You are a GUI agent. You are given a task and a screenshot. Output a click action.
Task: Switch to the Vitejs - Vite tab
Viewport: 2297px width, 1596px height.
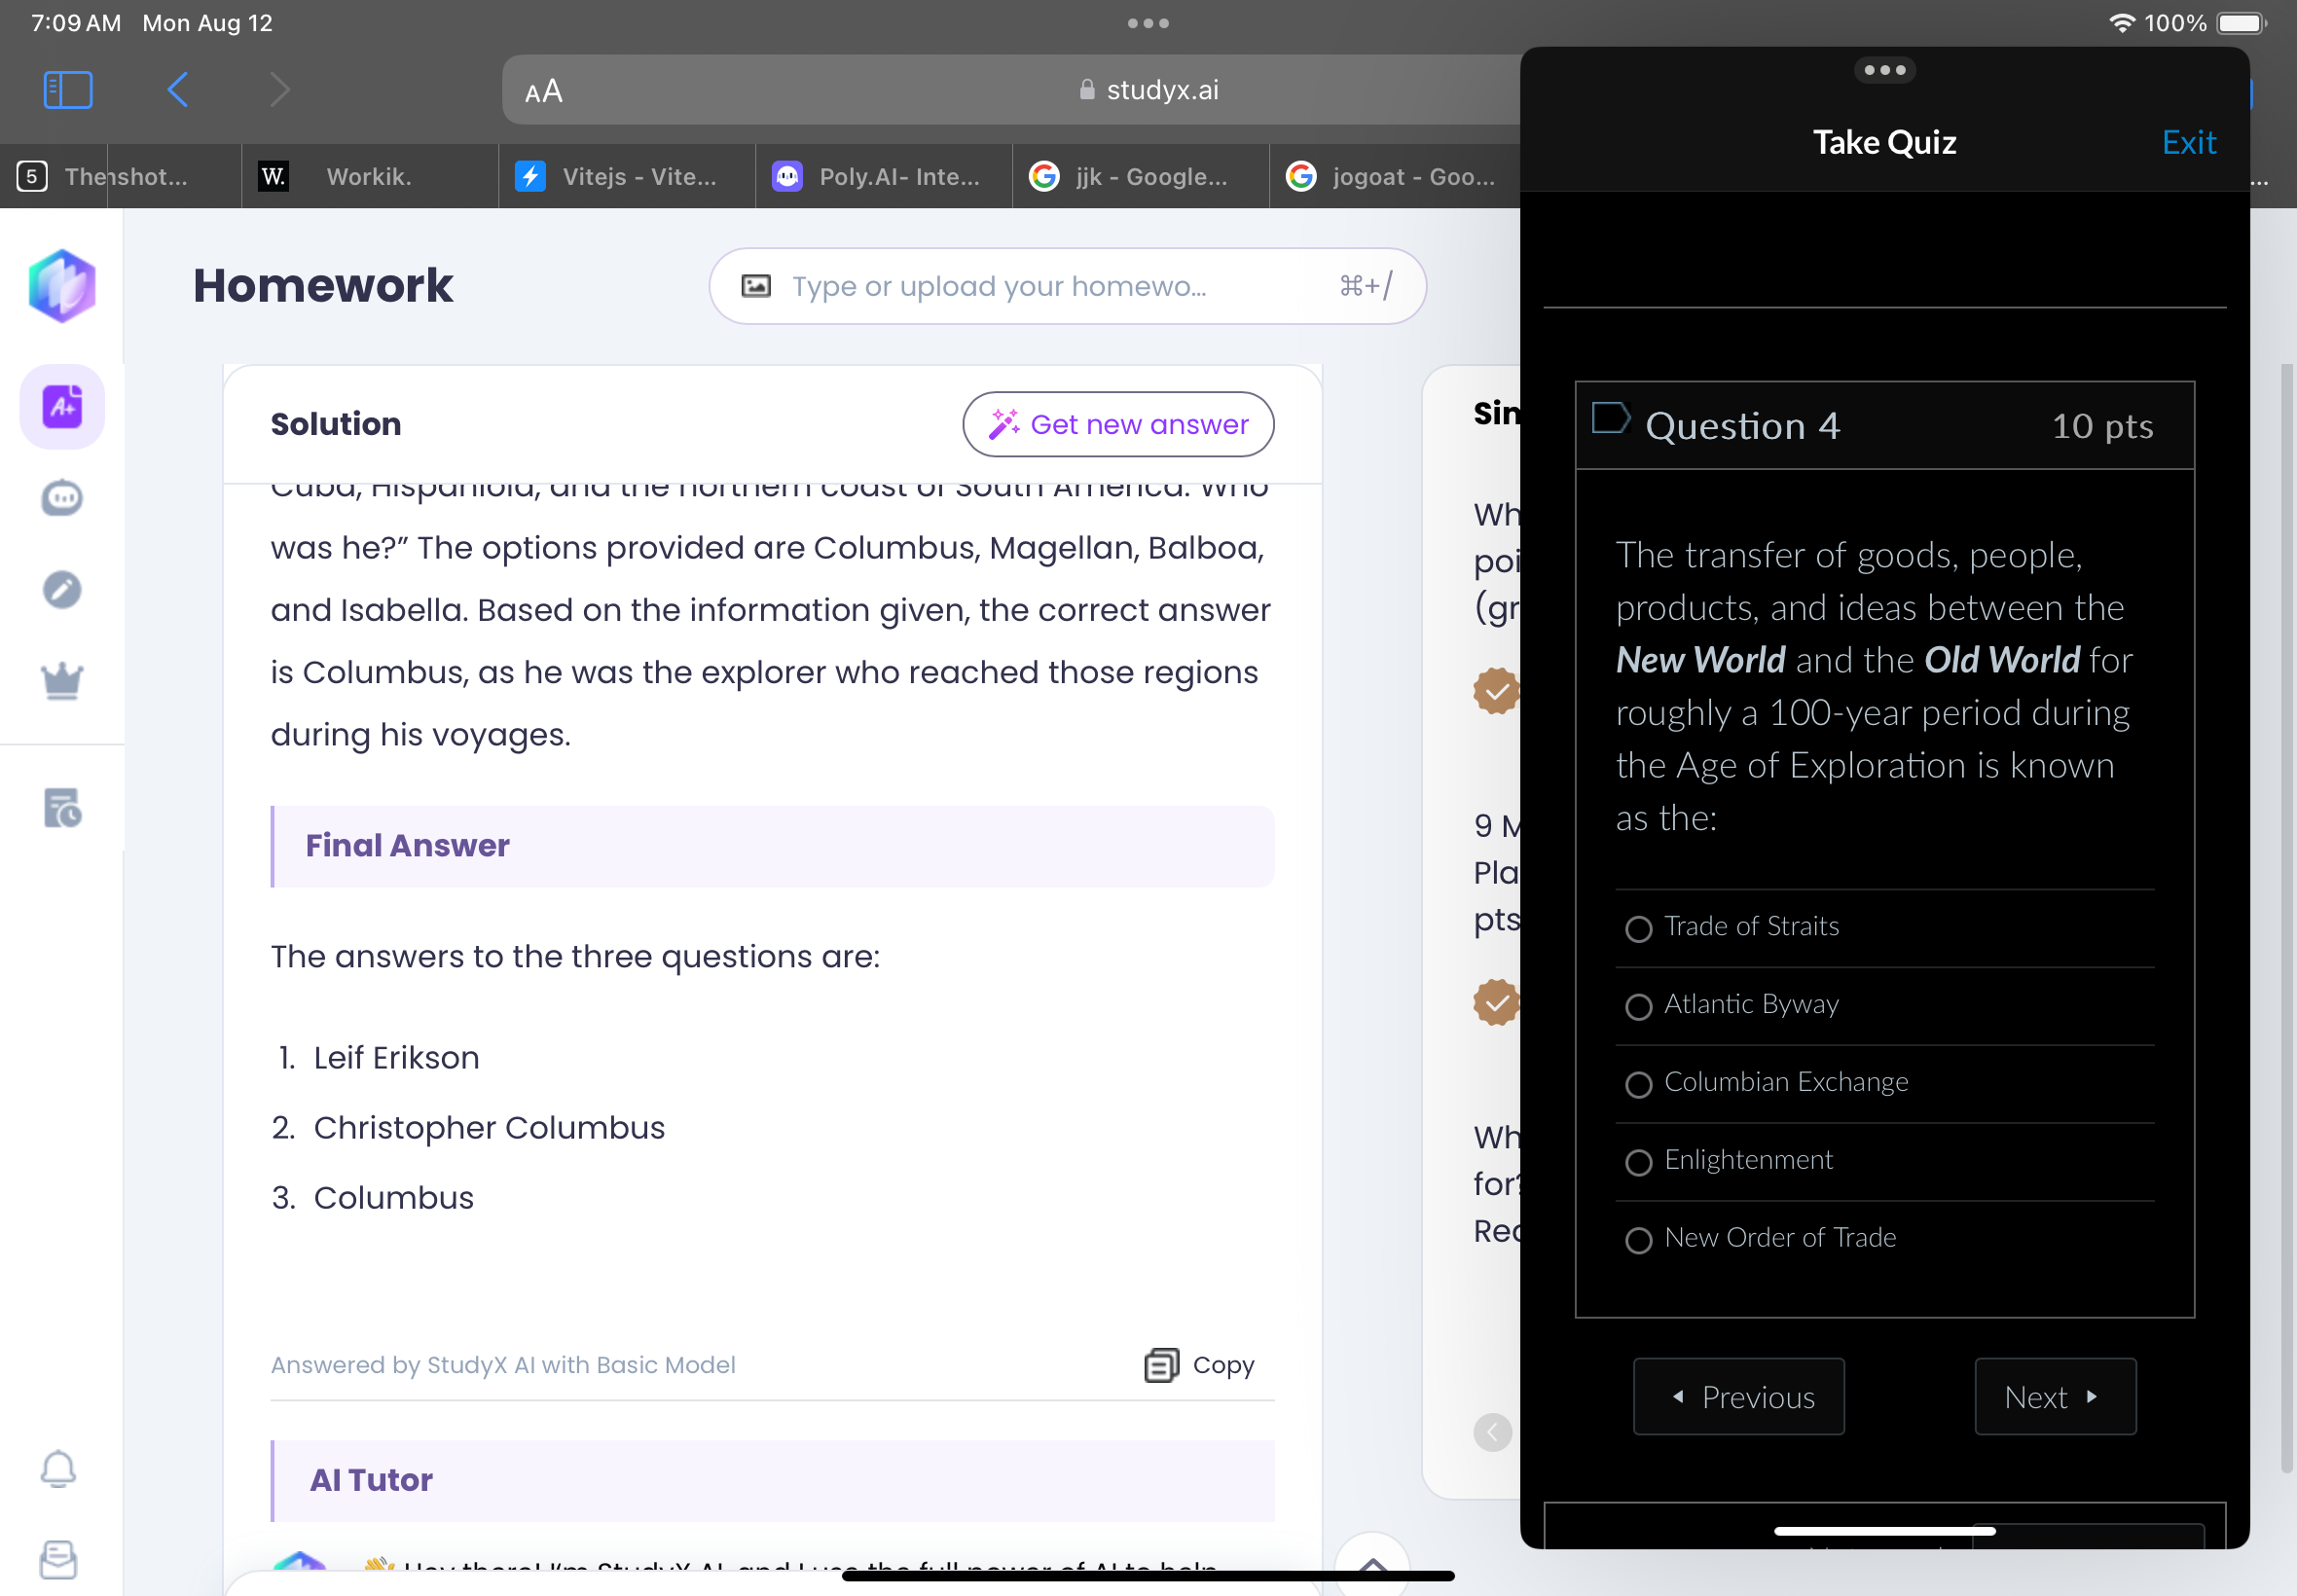626,177
